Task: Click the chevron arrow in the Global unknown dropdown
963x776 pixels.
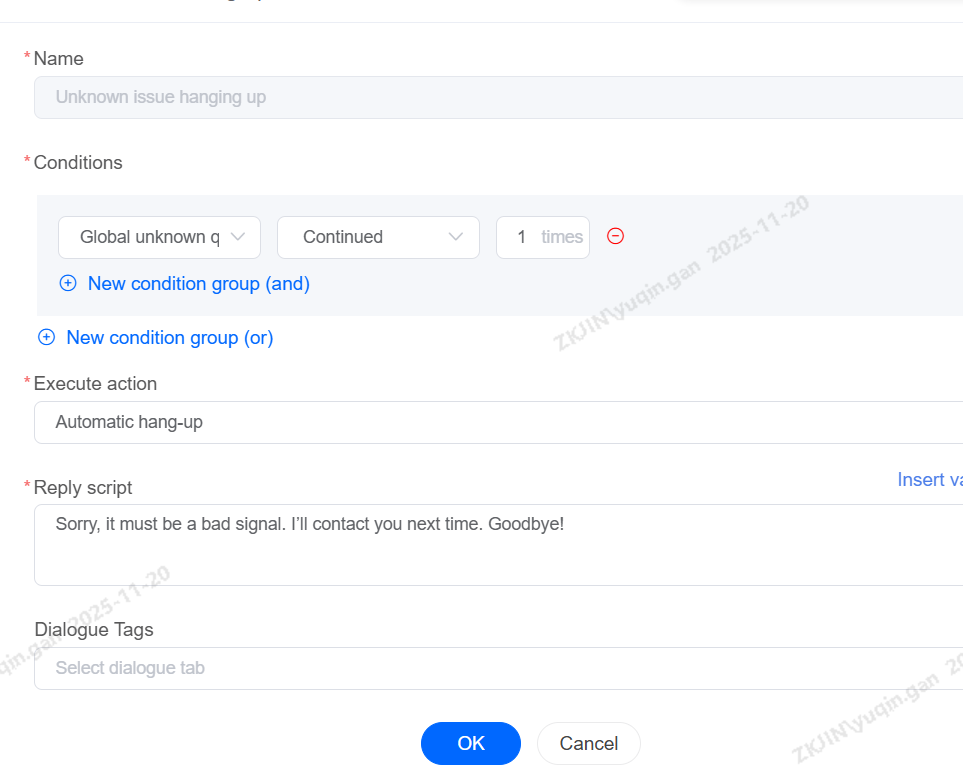Action: click(x=238, y=237)
